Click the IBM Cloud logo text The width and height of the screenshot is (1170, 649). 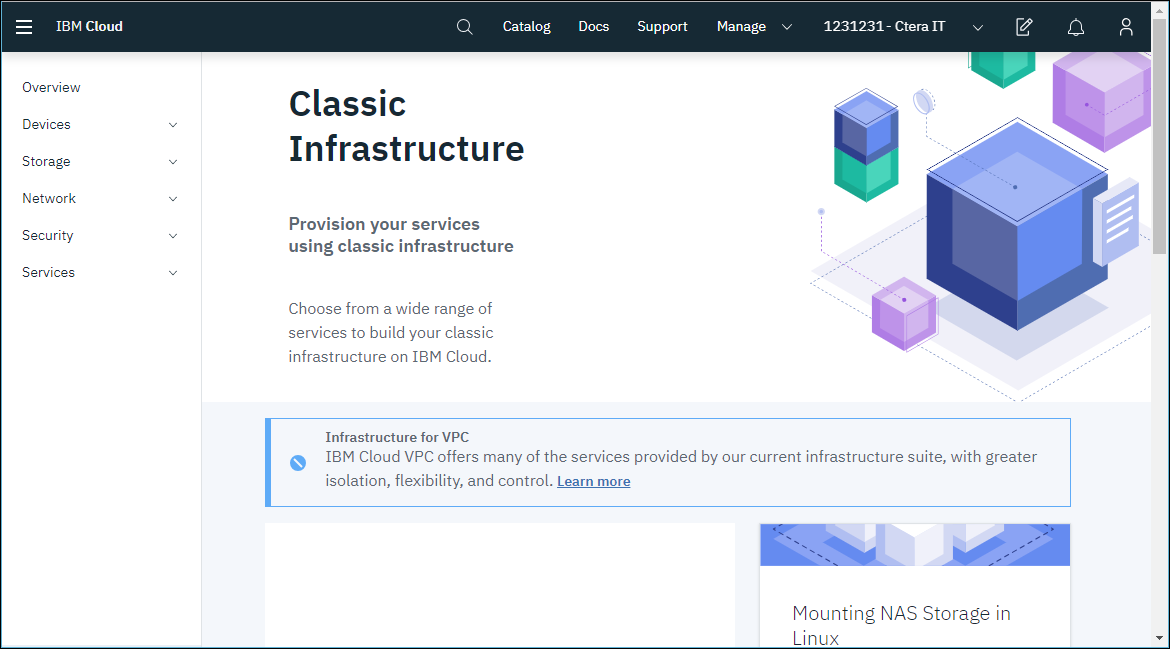[x=90, y=26]
